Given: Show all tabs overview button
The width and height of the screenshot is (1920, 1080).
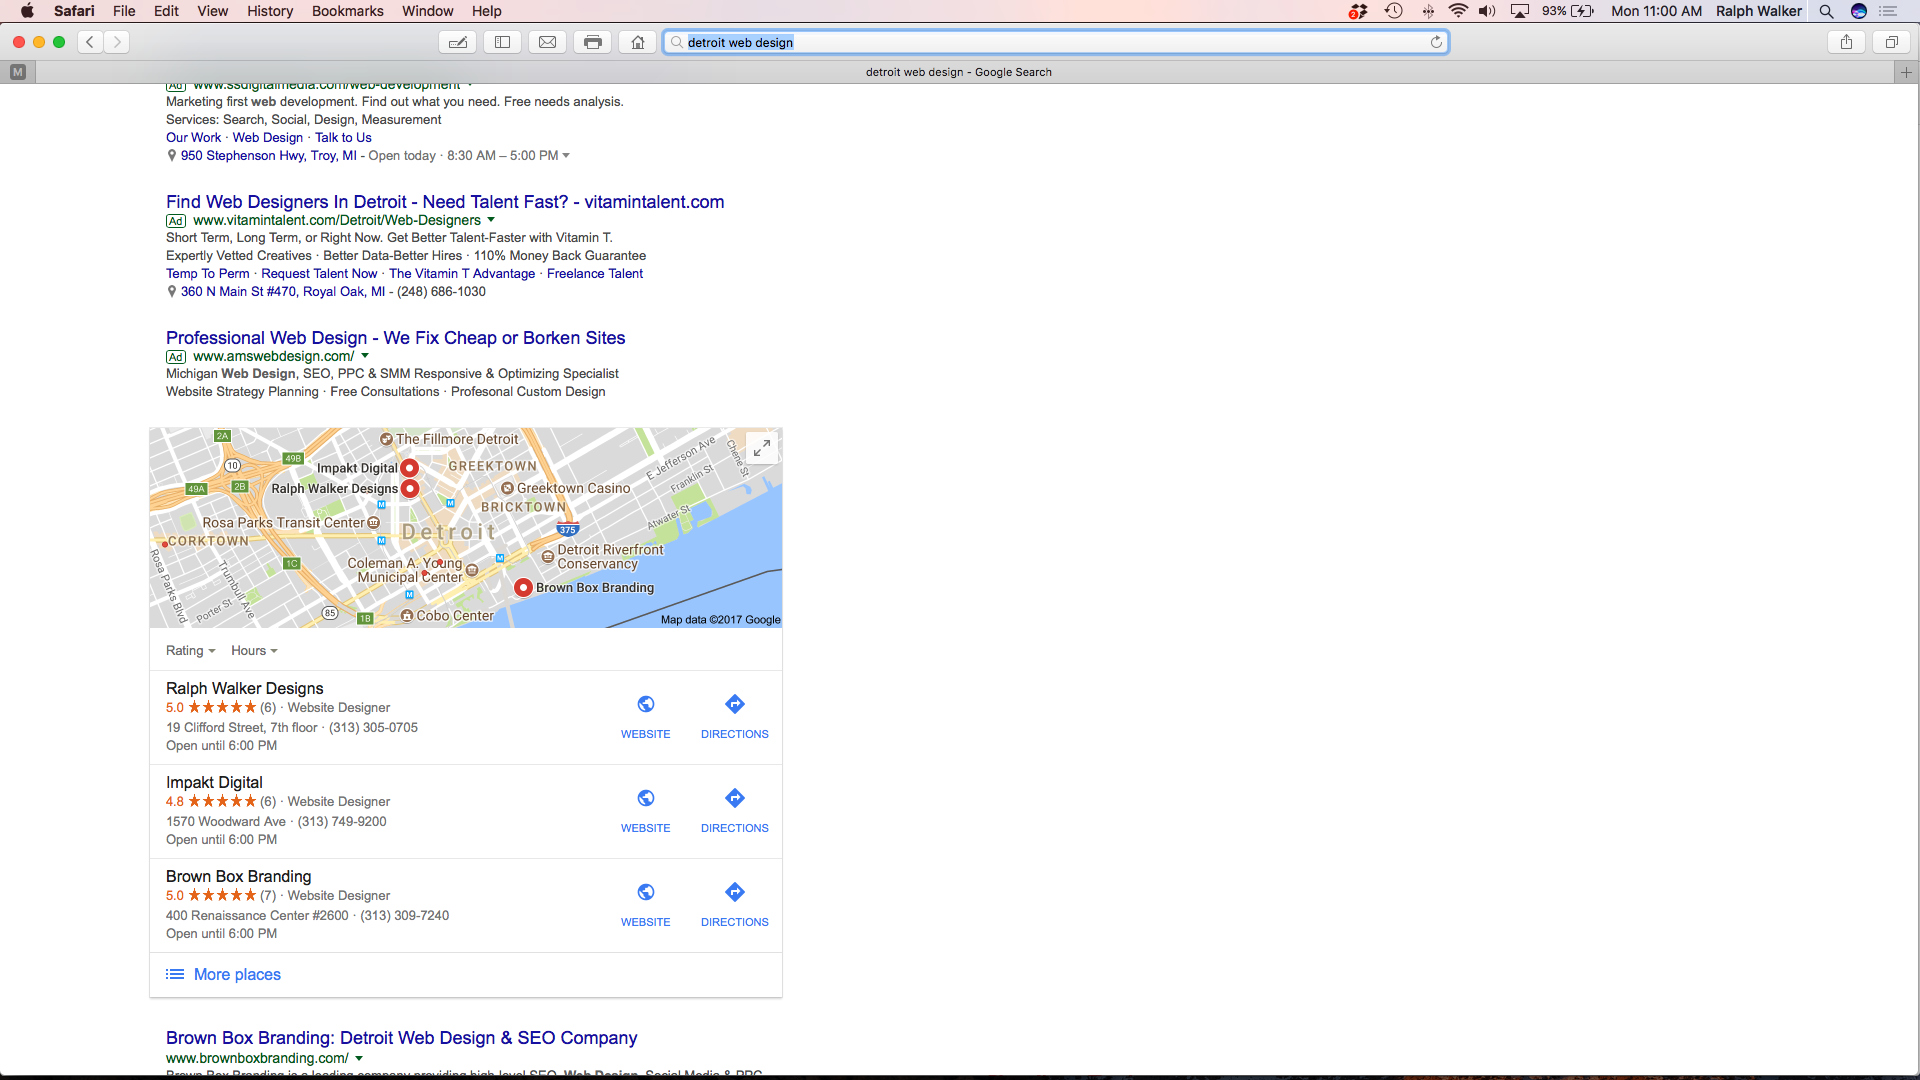Looking at the screenshot, I should point(1892,42).
